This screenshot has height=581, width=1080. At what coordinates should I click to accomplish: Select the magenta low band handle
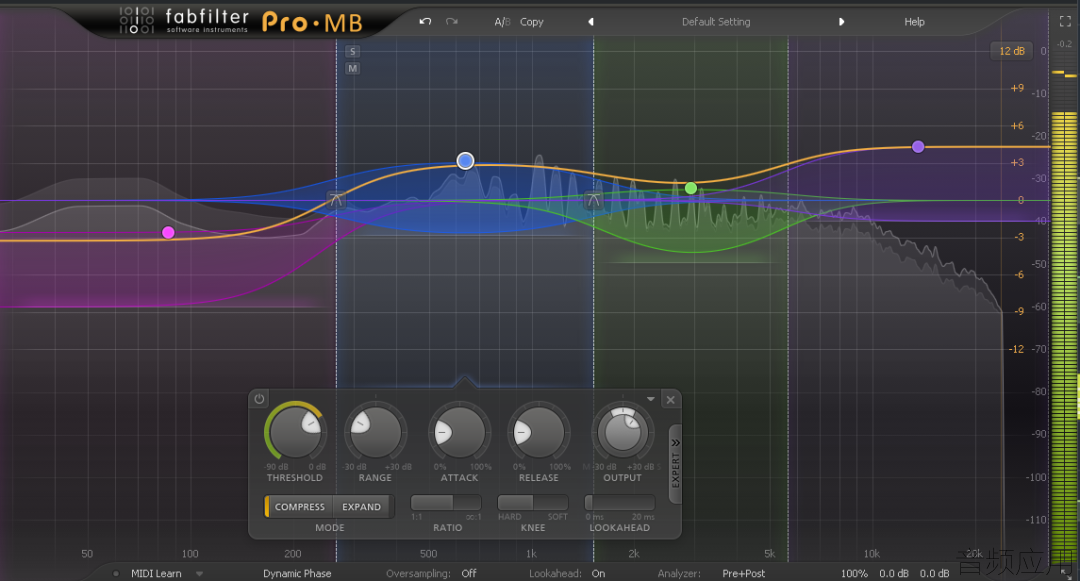[x=168, y=233]
